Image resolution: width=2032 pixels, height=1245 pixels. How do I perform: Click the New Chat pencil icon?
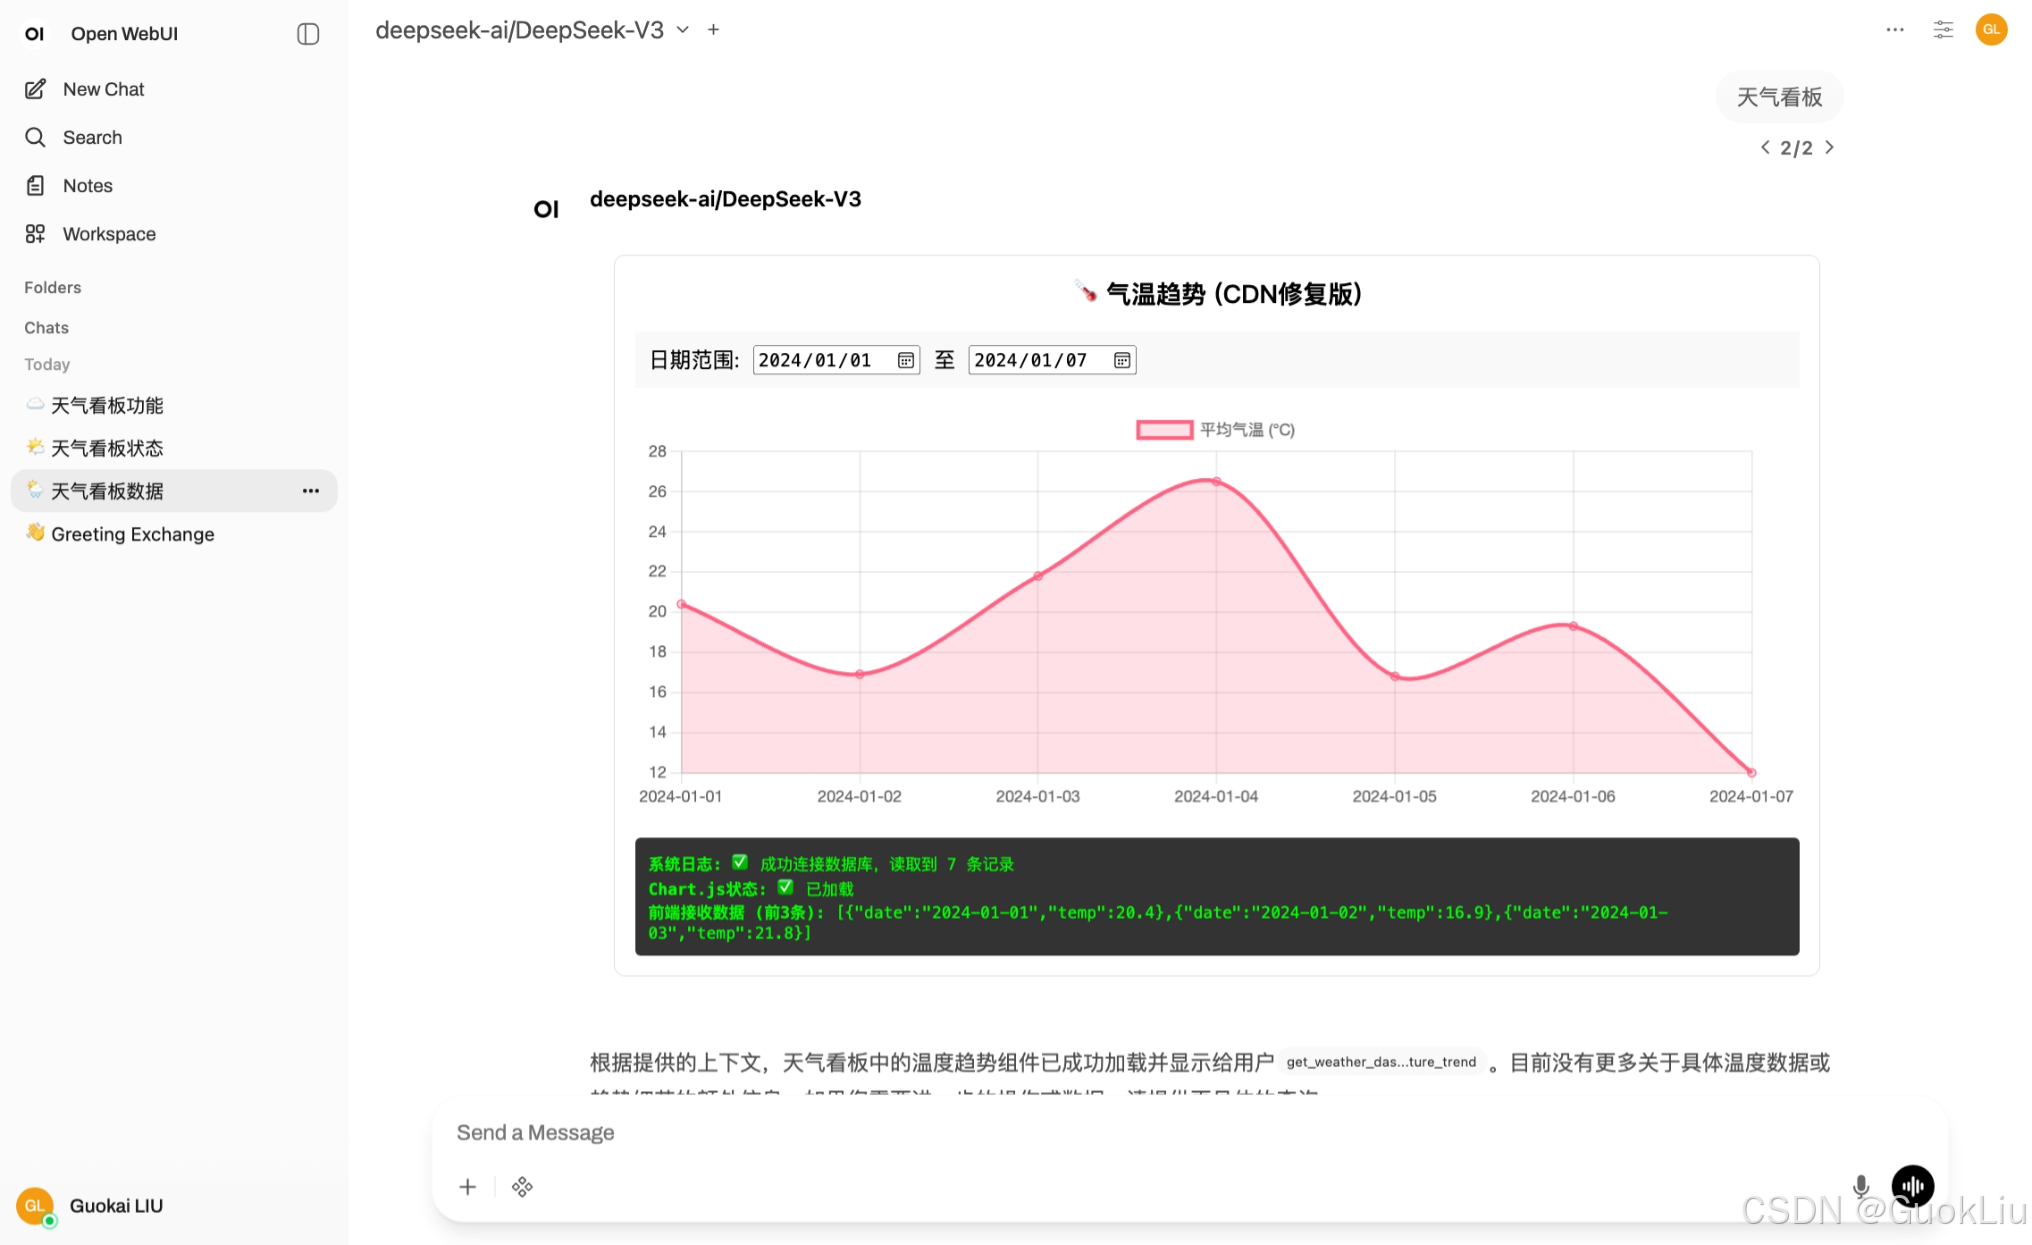click(x=36, y=89)
